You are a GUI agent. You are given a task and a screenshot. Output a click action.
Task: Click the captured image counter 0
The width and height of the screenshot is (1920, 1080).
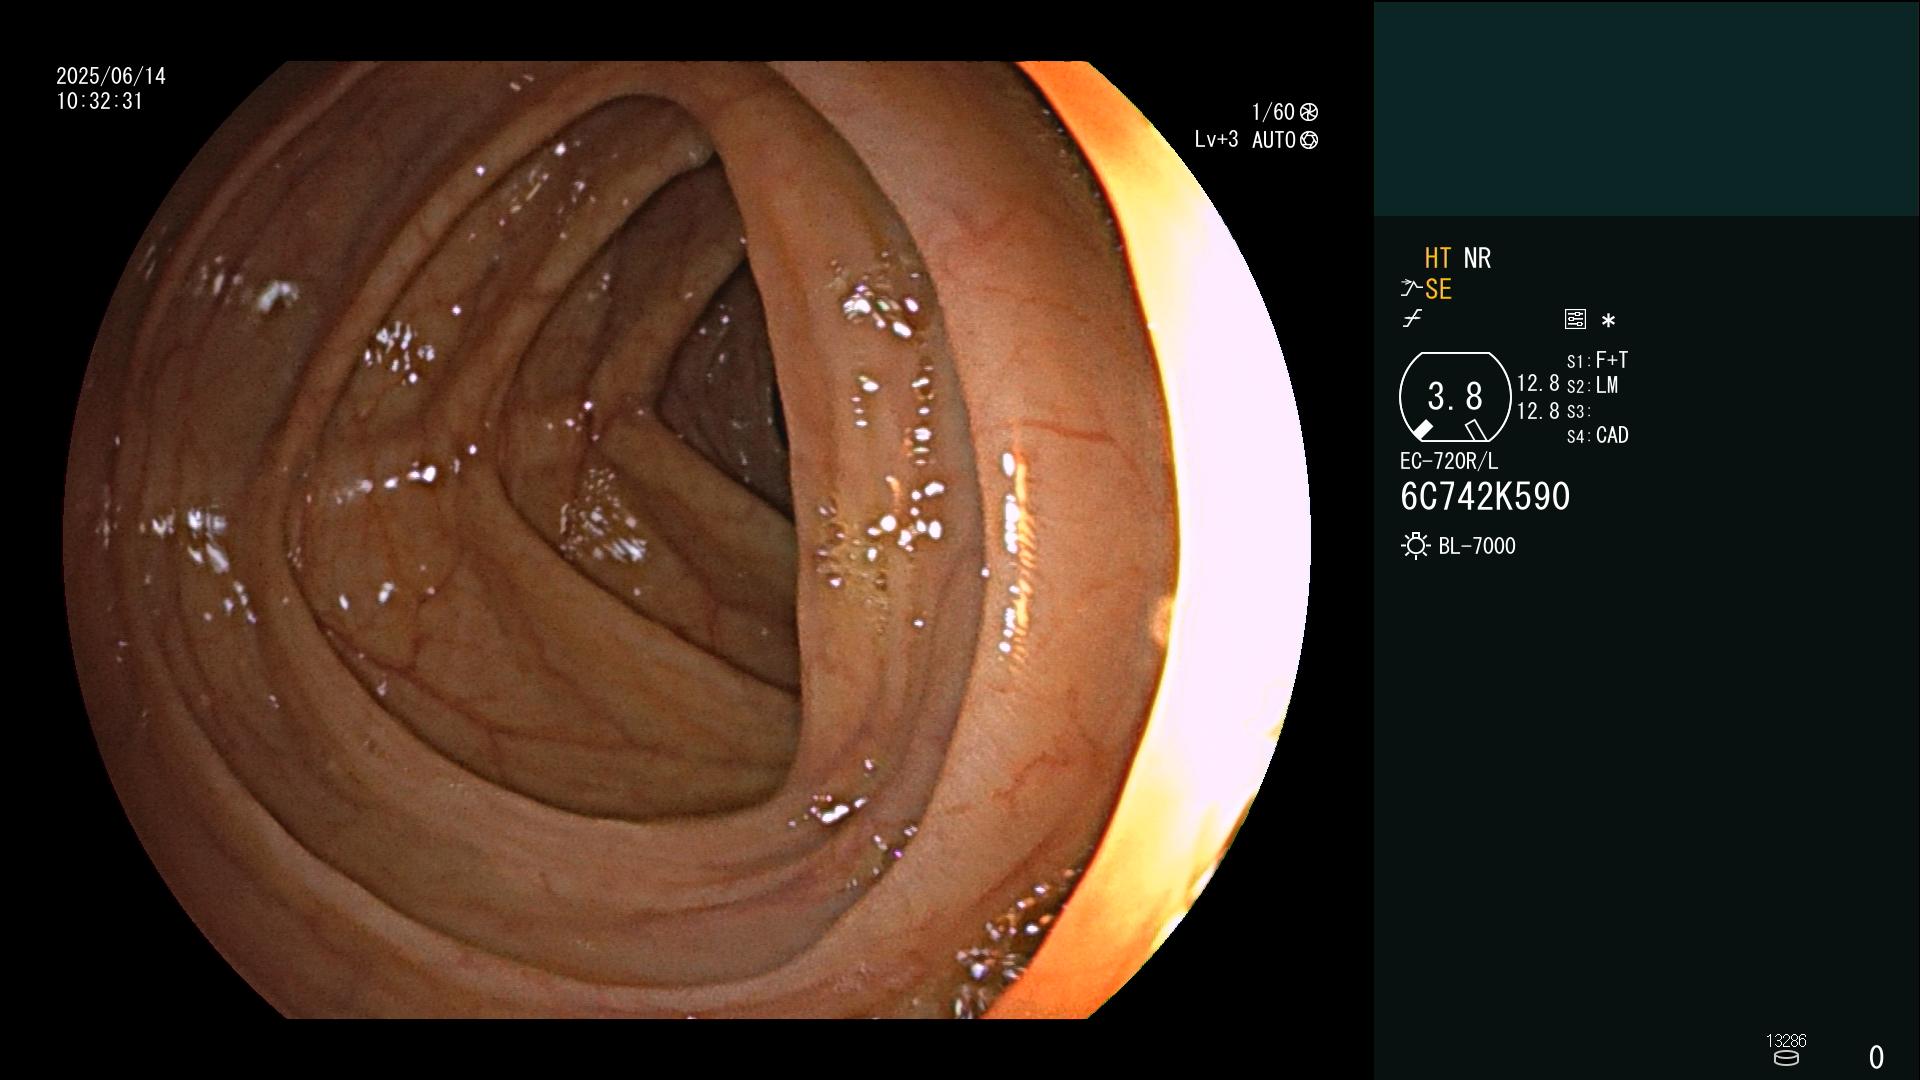click(x=1877, y=1057)
